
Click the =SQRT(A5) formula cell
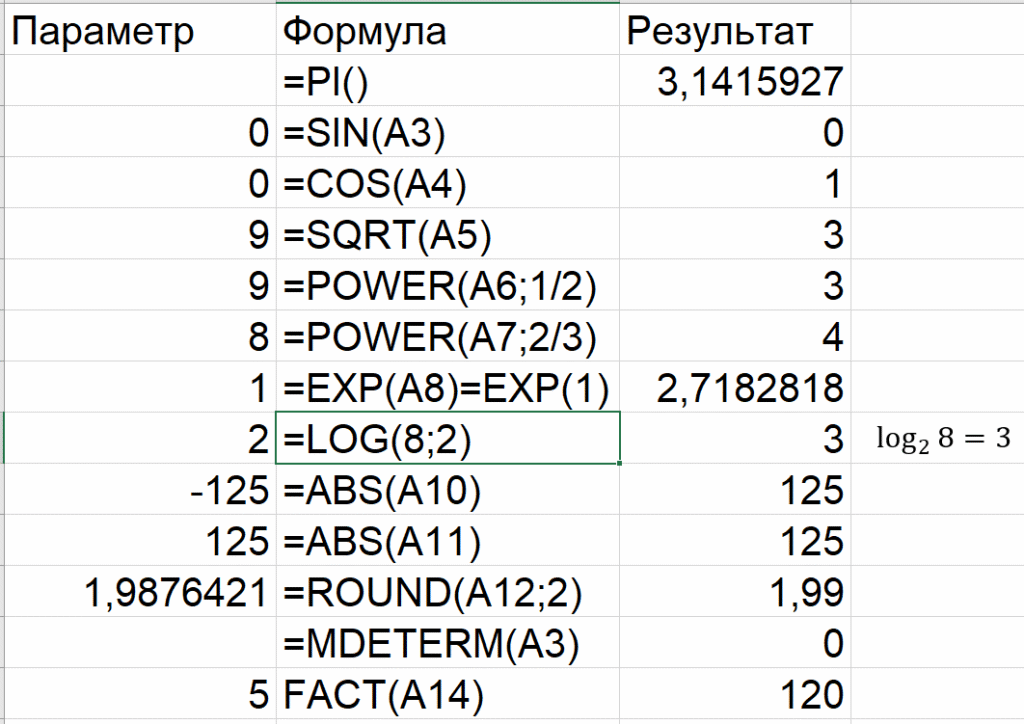pyautogui.click(x=447, y=236)
